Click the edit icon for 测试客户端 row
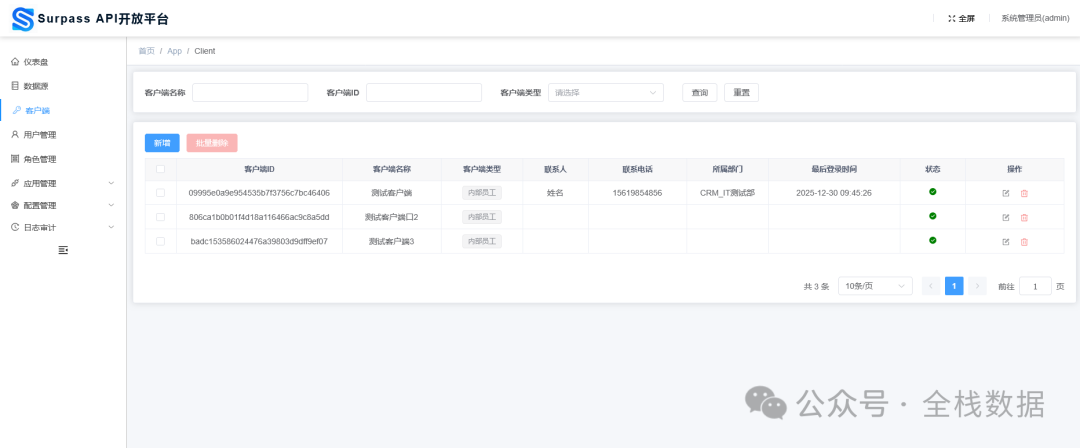The width and height of the screenshot is (1080, 448). (x=1006, y=193)
